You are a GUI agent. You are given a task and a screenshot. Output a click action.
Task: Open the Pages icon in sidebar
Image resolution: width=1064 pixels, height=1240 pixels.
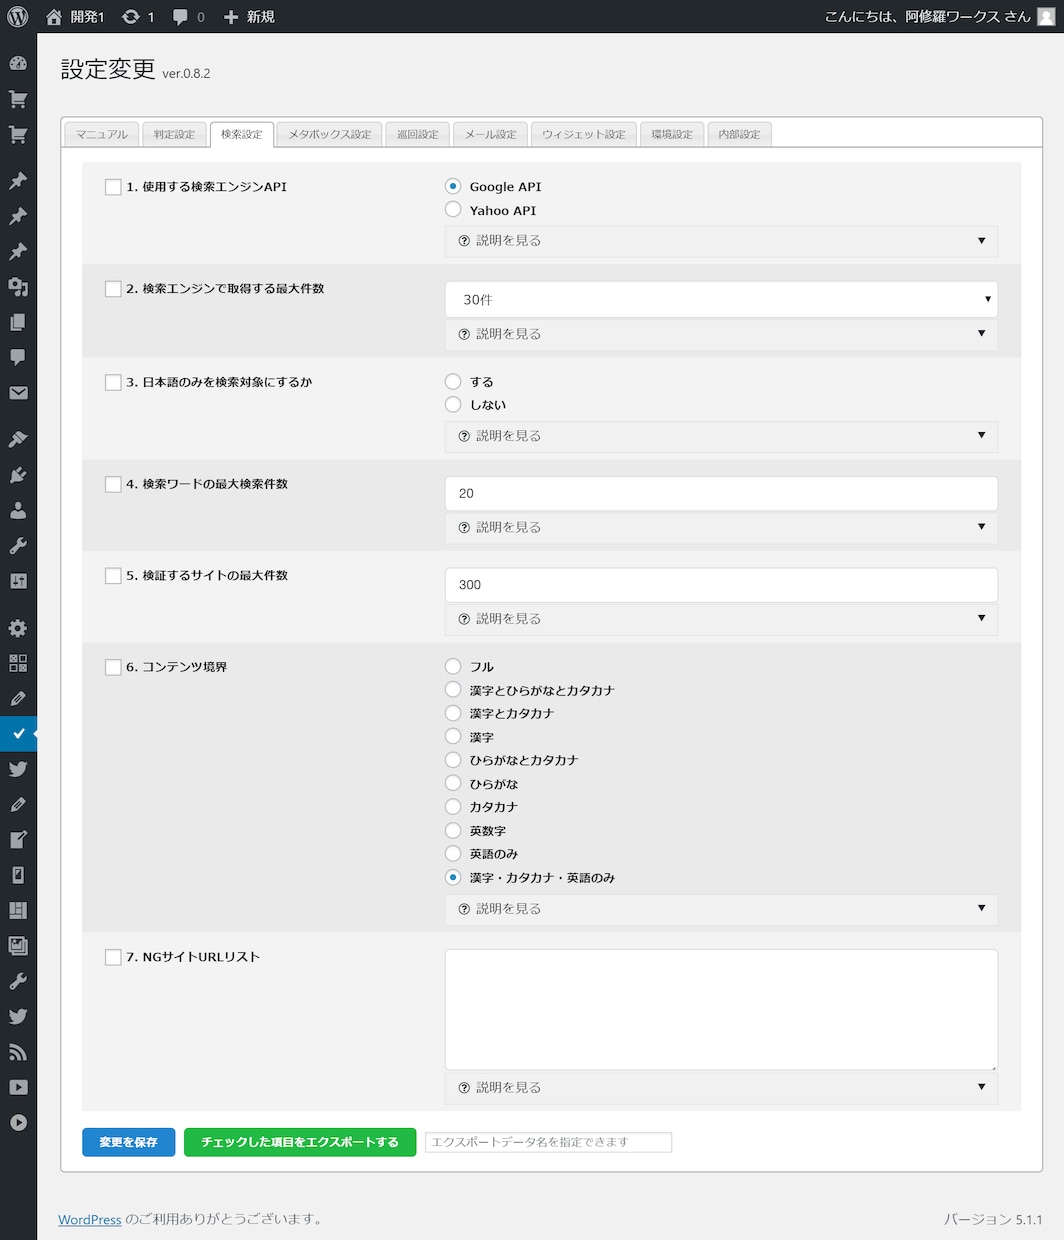click(18, 322)
